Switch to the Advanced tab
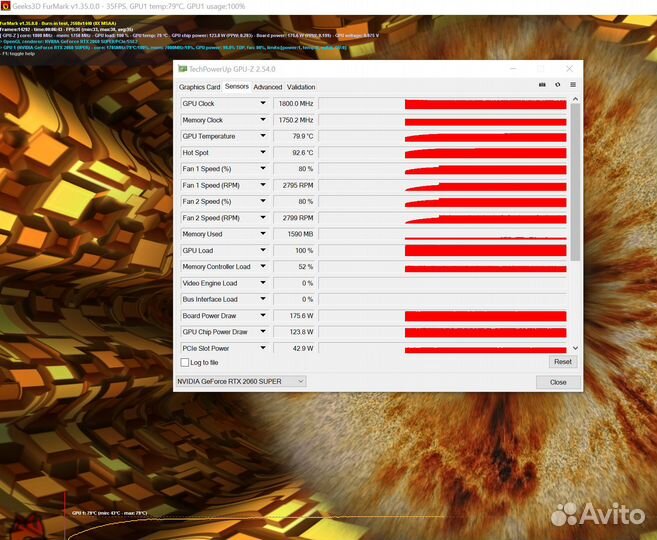 [x=268, y=87]
